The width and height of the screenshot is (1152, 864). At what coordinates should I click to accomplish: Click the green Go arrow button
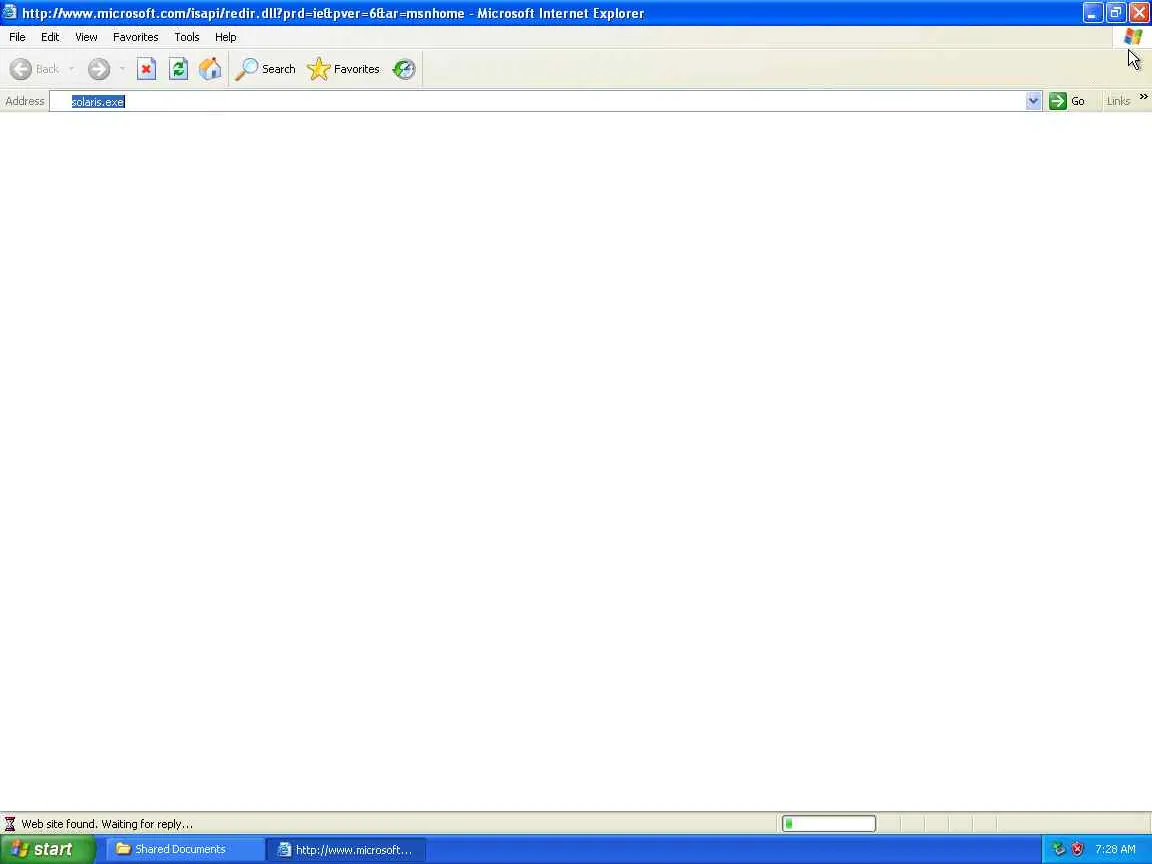click(1068, 101)
